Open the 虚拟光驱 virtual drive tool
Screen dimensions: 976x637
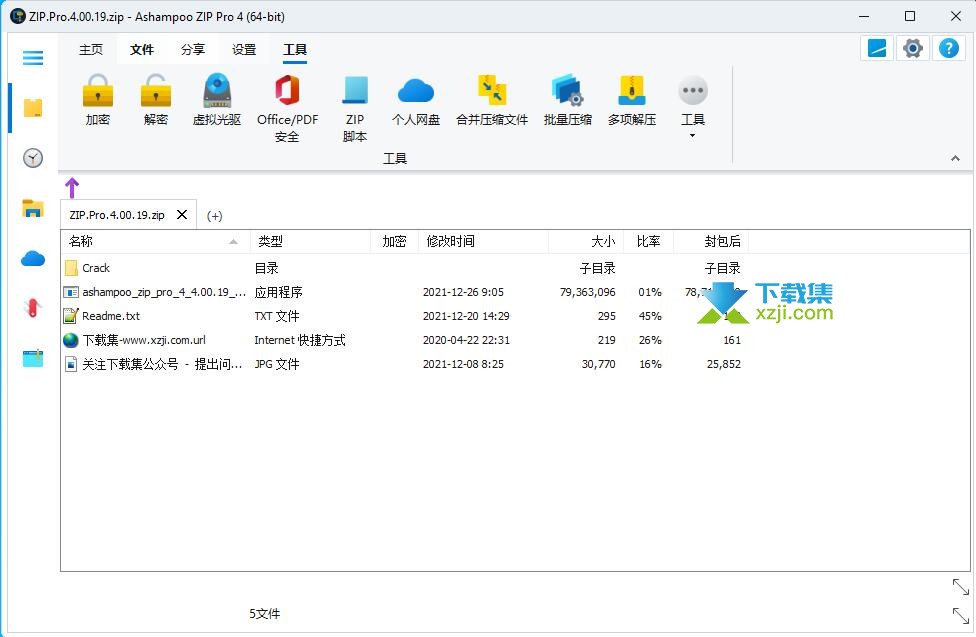click(x=217, y=100)
